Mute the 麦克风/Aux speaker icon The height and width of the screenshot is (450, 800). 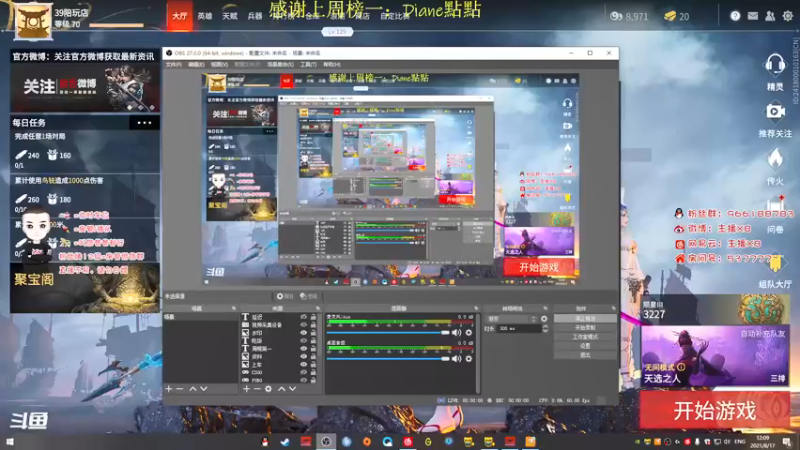click(457, 333)
